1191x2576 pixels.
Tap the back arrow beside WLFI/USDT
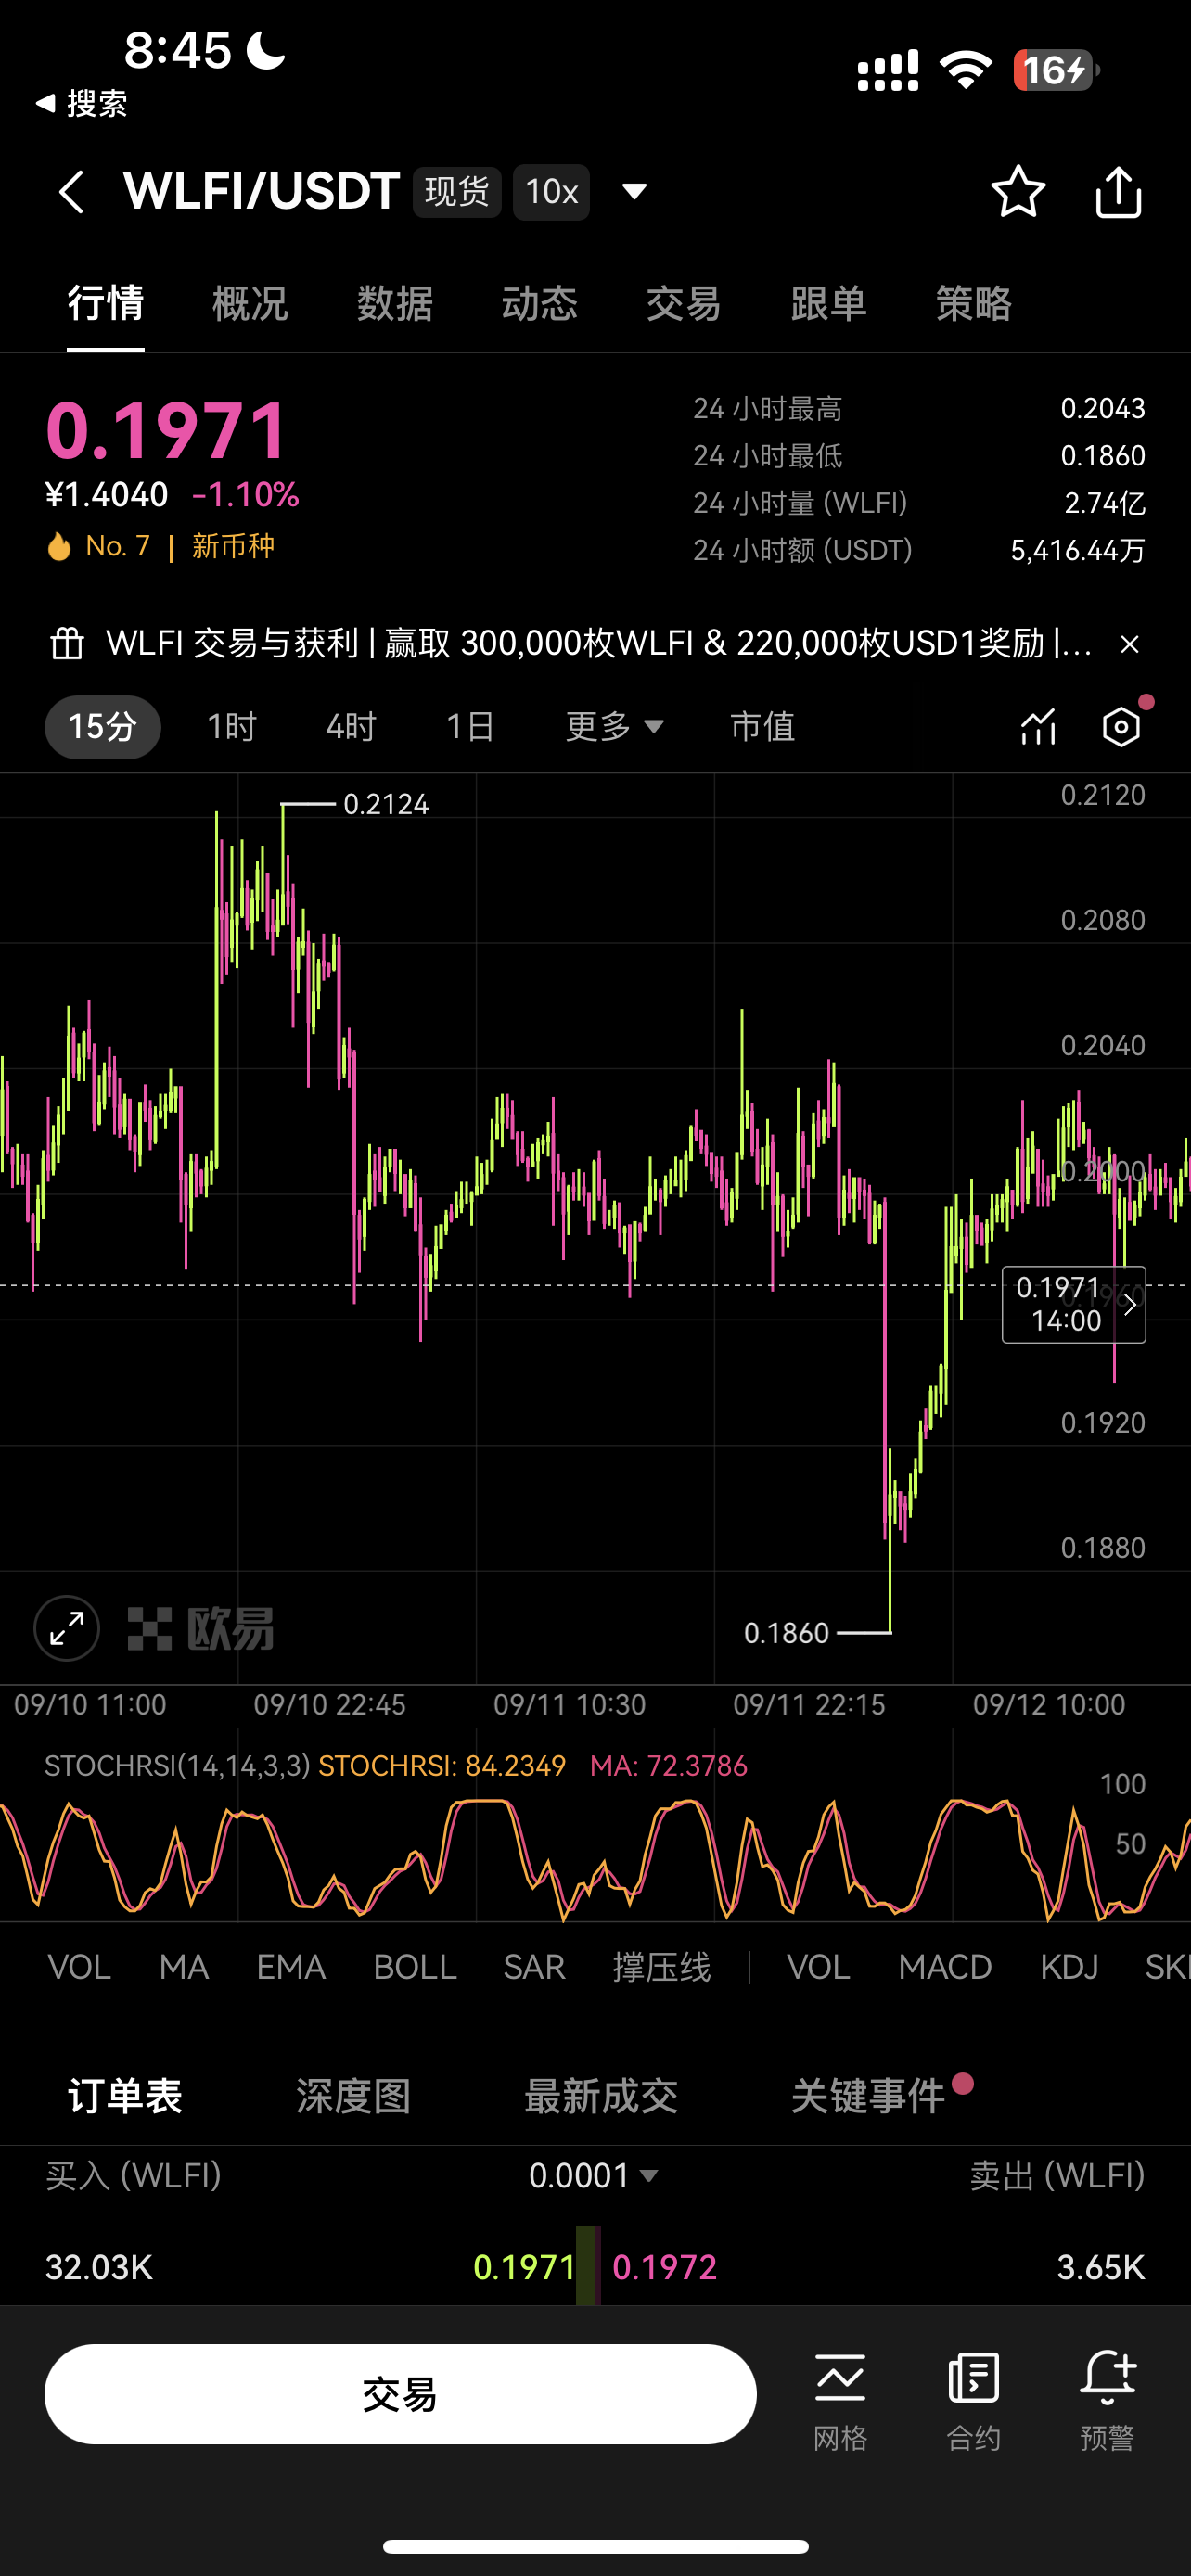click(x=71, y=192)
